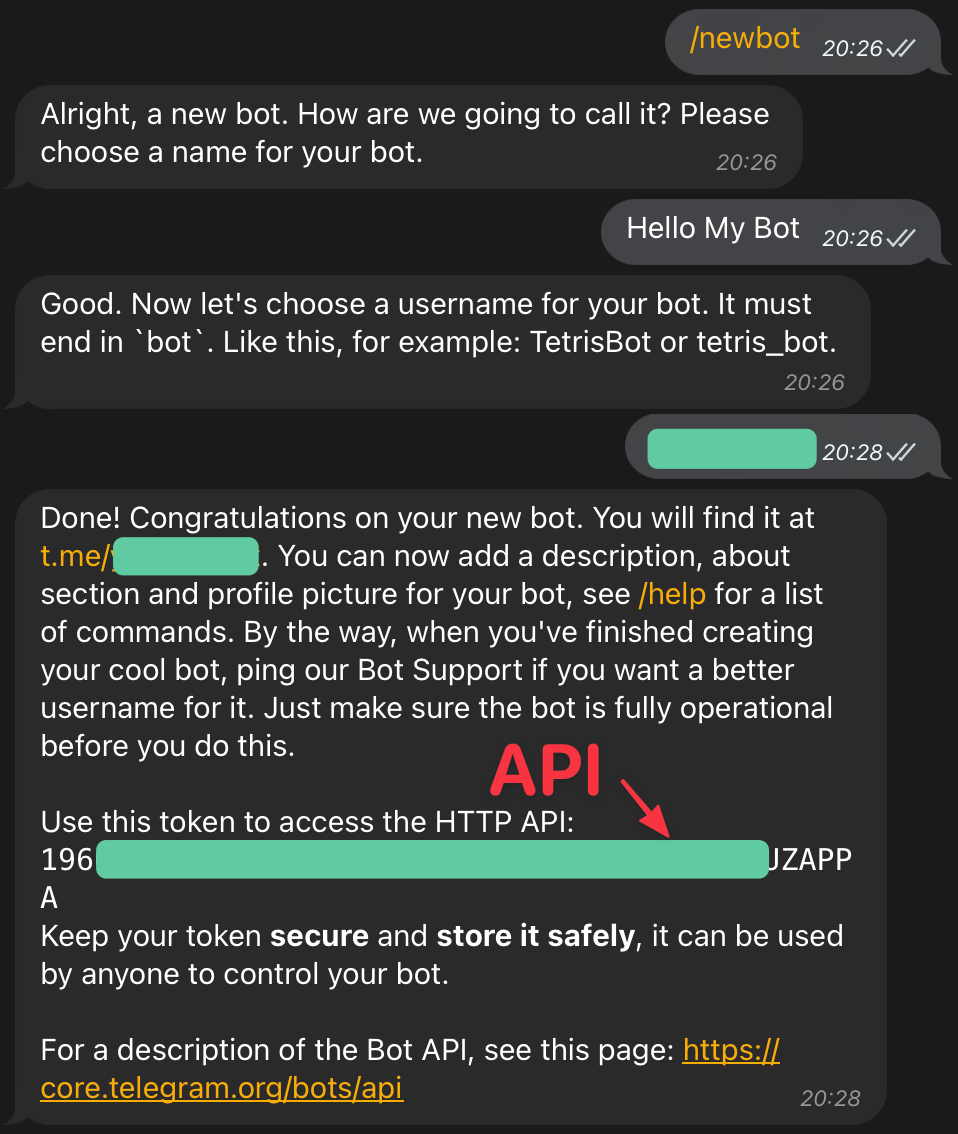Select the 'choose a name for your bot' message
The image size is (958, 1134).
point(409,137)
